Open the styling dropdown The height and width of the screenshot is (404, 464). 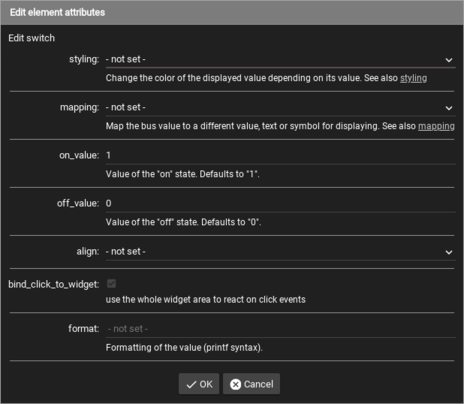(280, 60)
